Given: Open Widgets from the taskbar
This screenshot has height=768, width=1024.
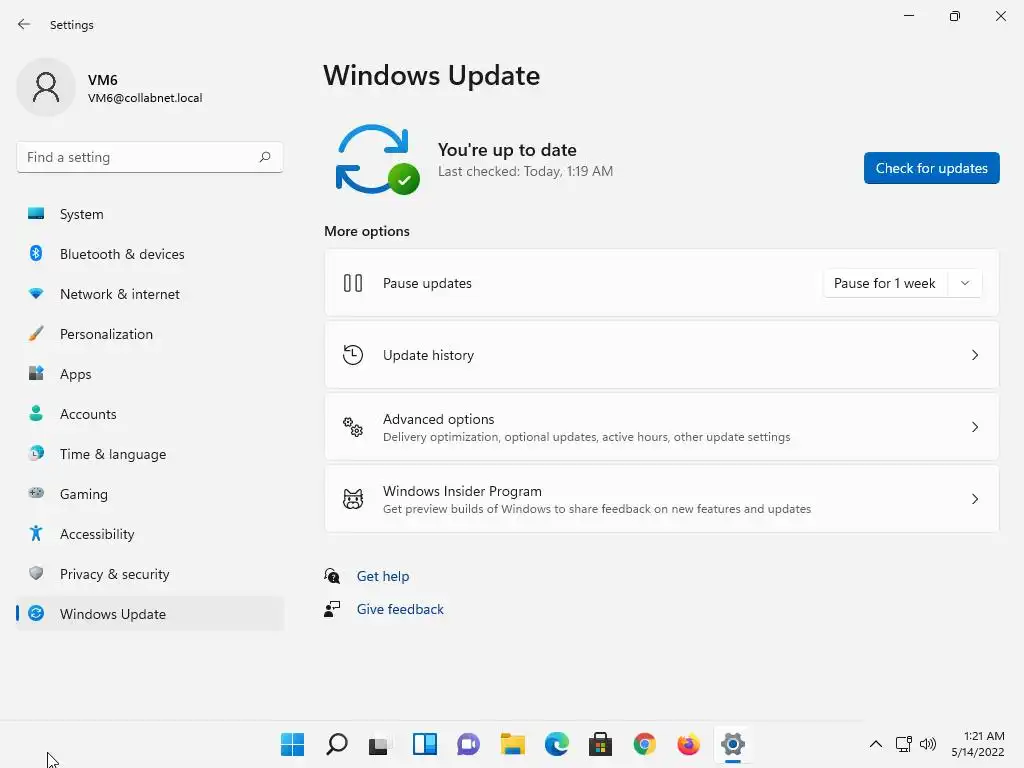Looking at the screenshot, I should click(424, 744).
